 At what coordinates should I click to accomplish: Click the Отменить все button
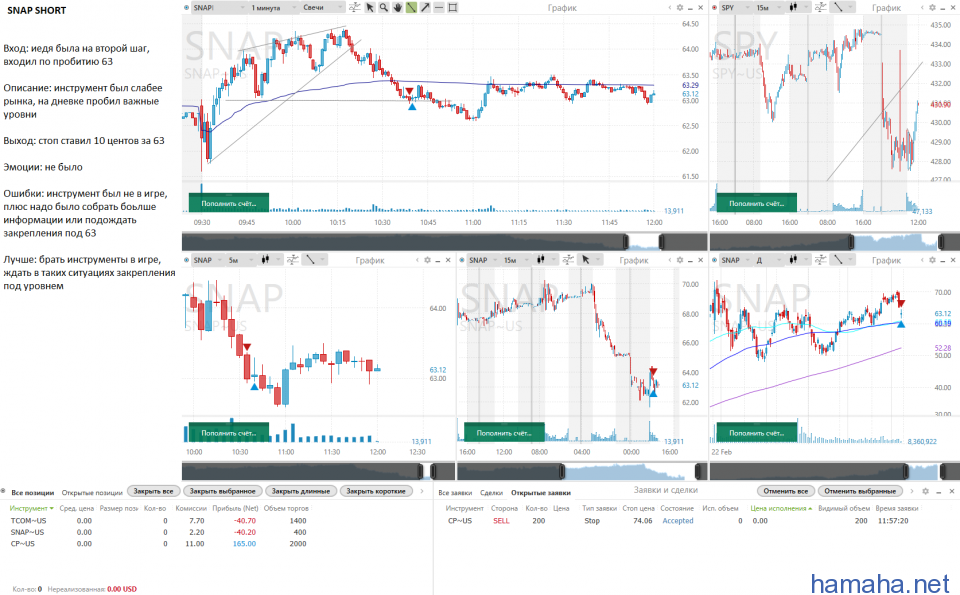(786, 491)
